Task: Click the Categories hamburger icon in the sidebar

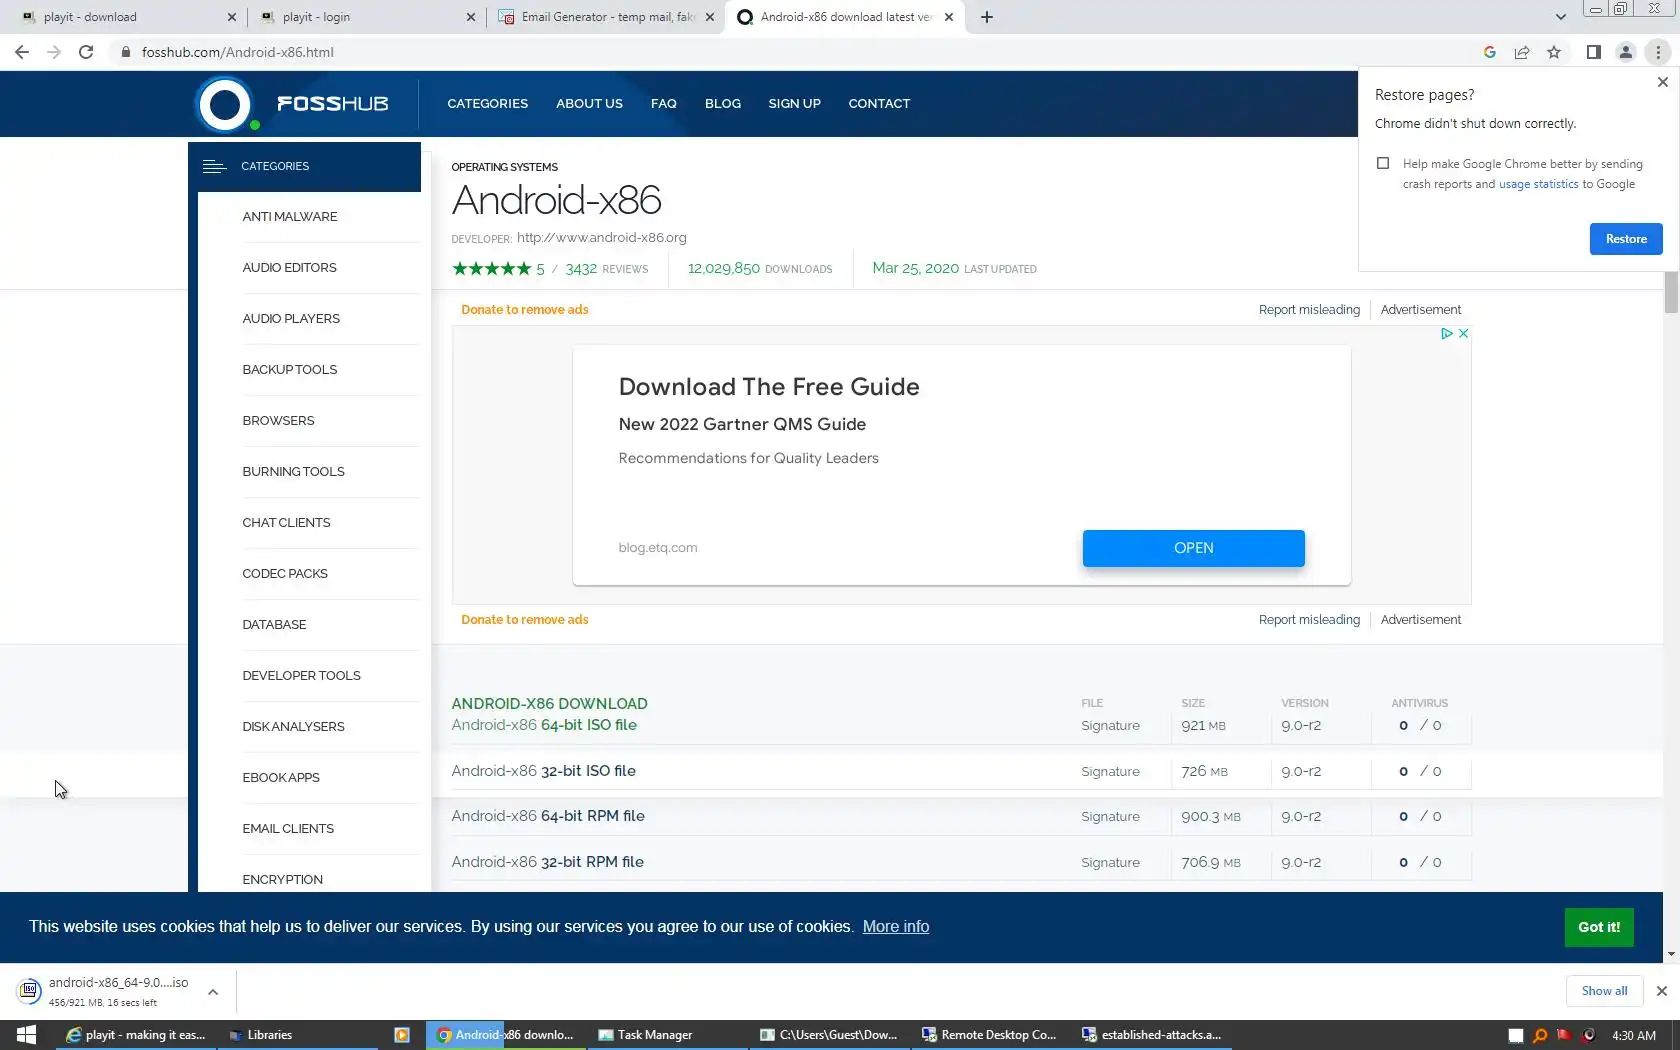Action: 214,166
